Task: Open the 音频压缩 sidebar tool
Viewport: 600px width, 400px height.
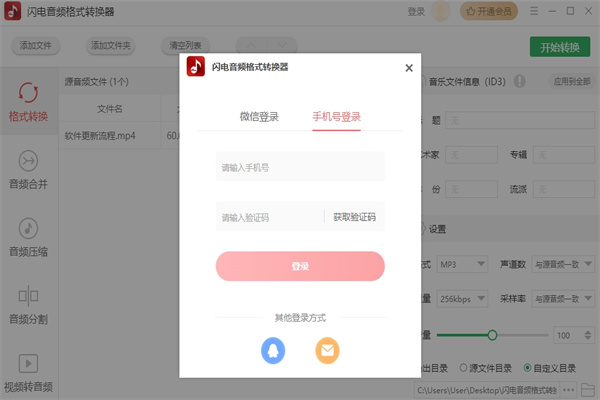Action: 28,236
